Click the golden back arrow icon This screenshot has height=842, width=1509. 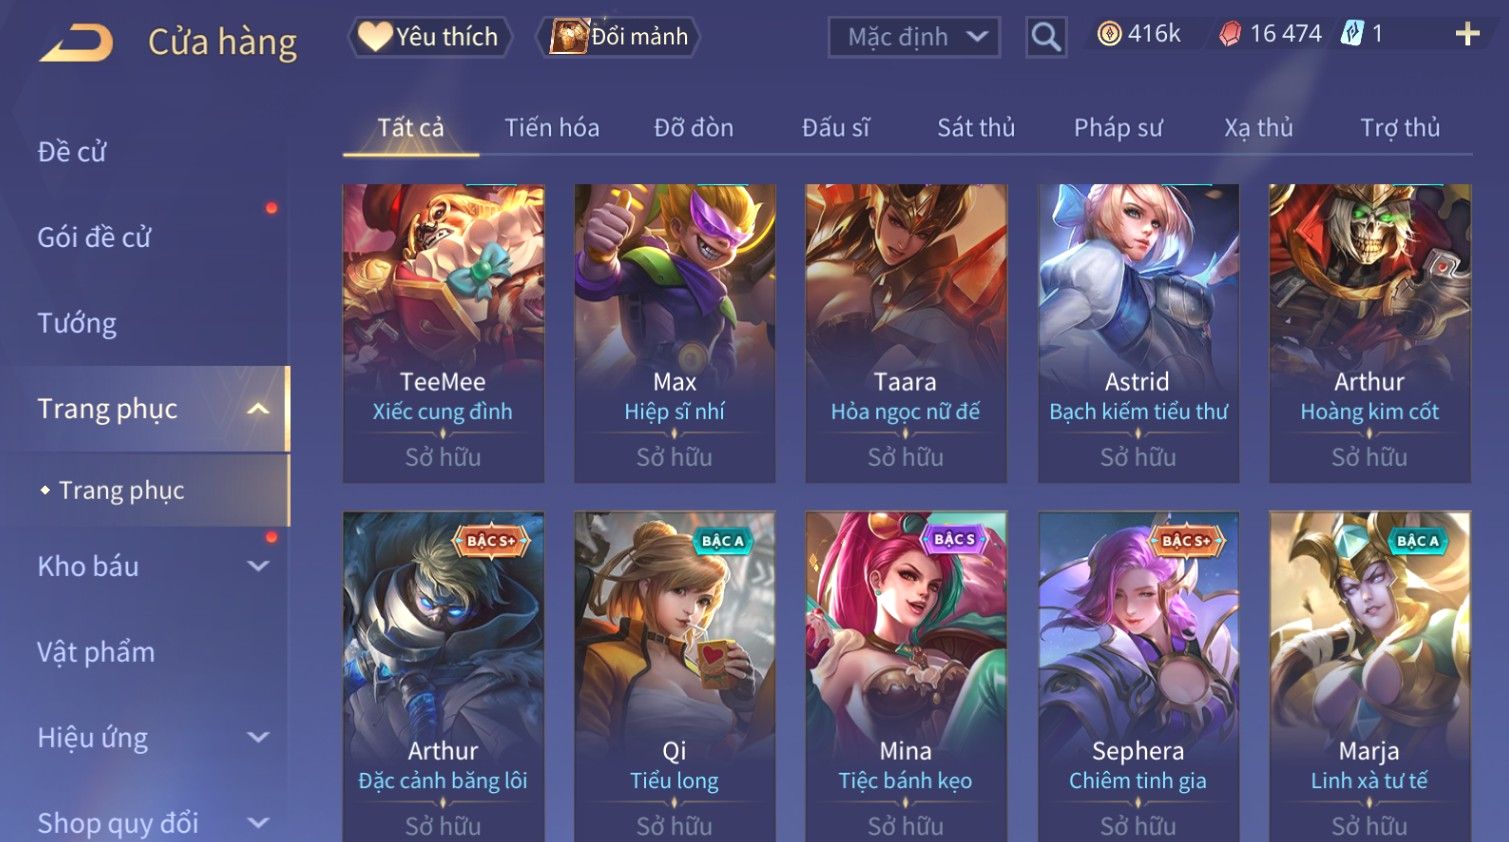pos(76,43)
